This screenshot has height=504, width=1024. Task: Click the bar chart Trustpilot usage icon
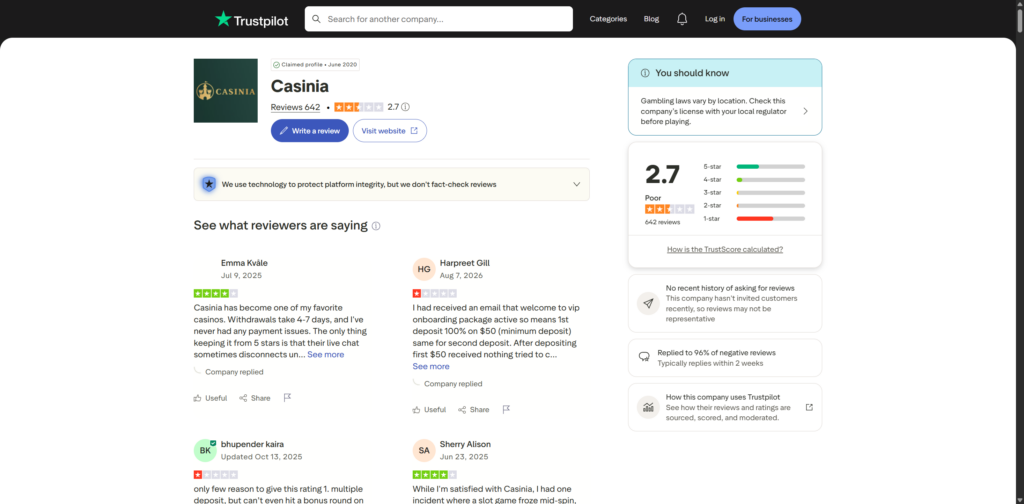click(648, 407)
